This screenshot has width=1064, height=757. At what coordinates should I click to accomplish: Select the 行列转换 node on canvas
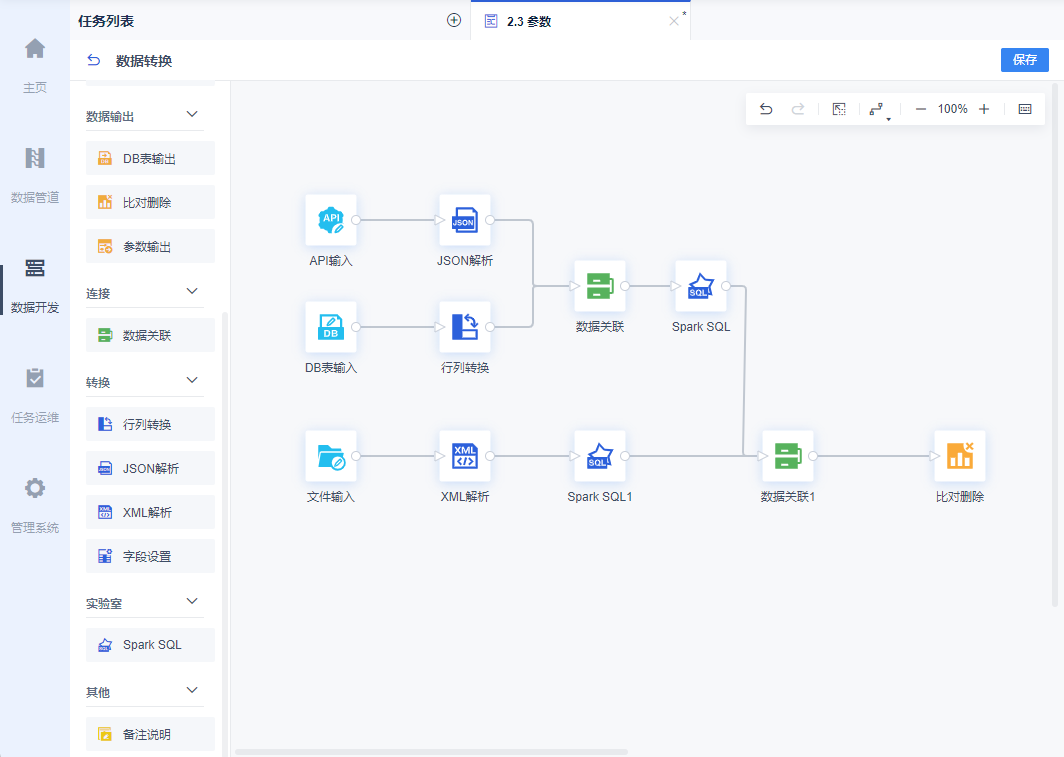click(465, 327)
